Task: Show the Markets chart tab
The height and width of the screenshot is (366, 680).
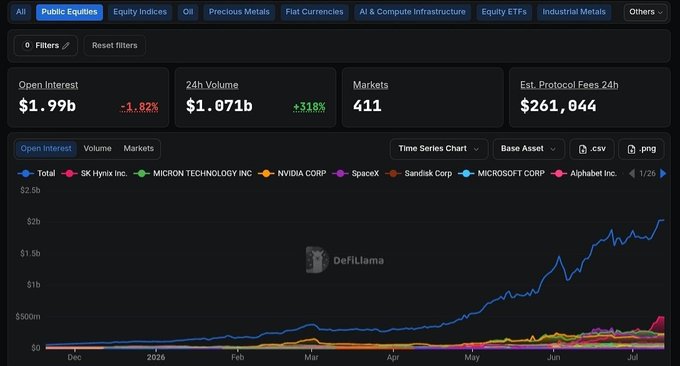Action: [x=138, y=149]
